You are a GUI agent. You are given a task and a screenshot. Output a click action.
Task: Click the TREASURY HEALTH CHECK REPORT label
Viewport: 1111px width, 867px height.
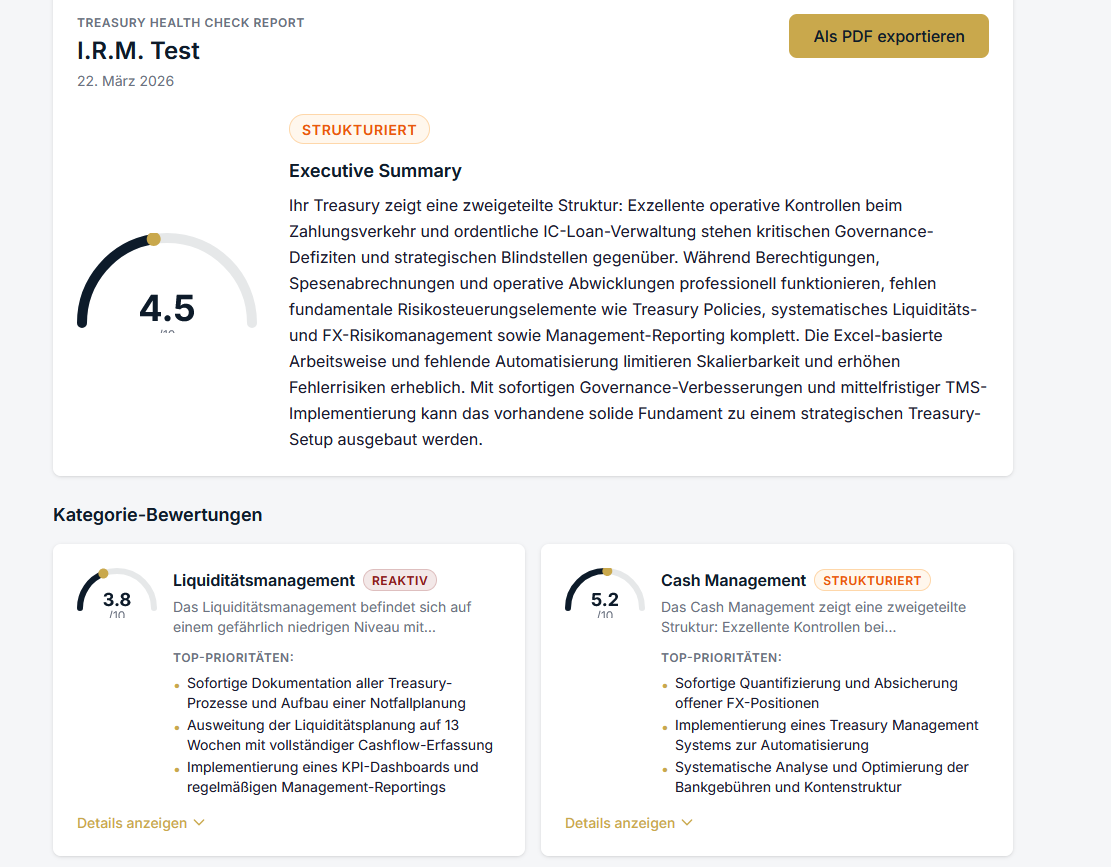point(190,21)
